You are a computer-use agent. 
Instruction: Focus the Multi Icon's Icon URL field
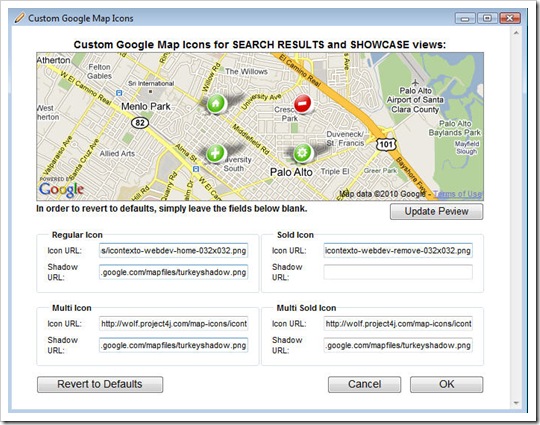(174, 324)
